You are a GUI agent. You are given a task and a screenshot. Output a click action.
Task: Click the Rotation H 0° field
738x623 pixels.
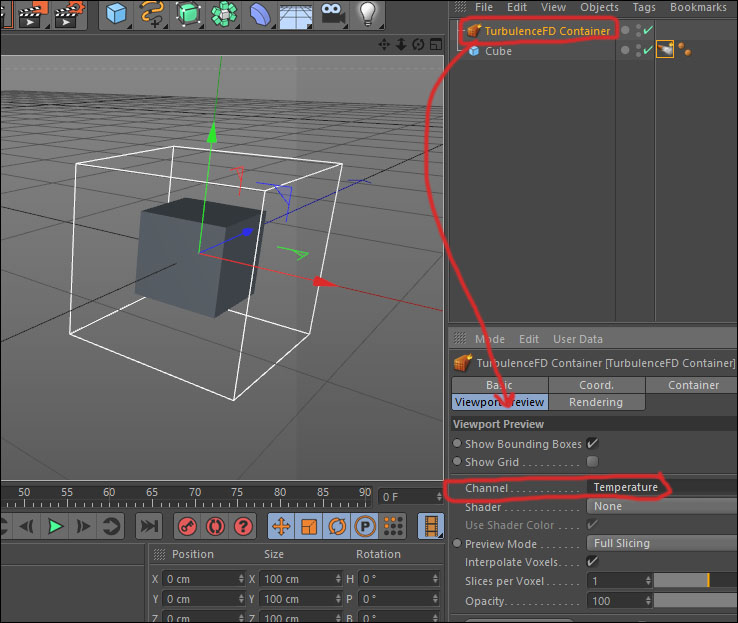[x=399, y=579]
